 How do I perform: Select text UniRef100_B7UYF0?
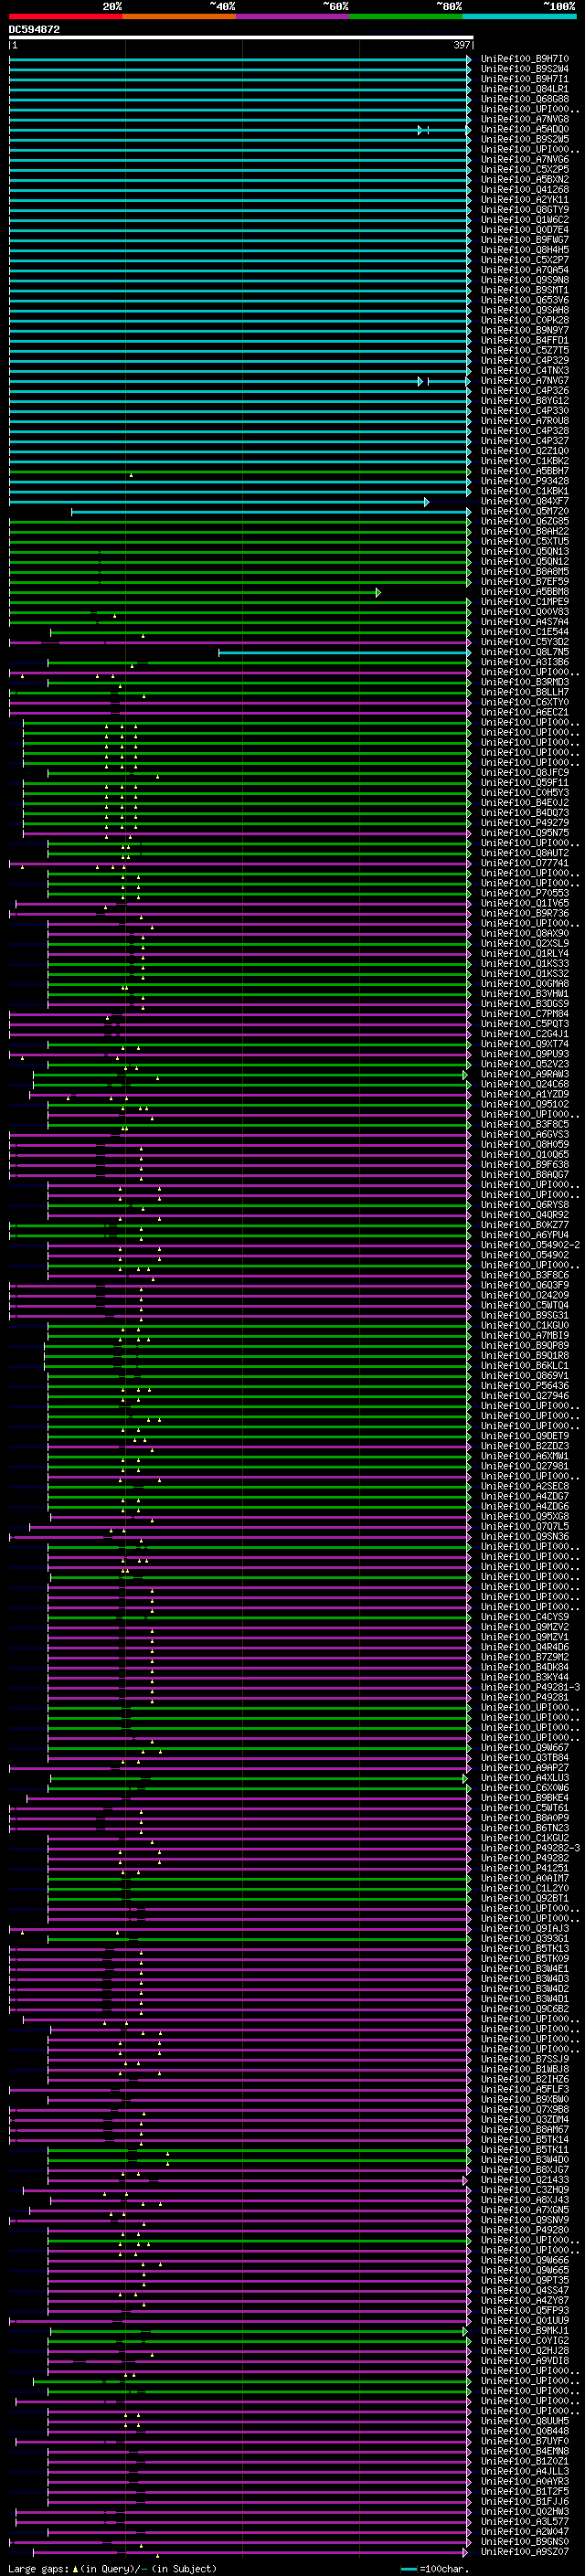[524, 2440]
